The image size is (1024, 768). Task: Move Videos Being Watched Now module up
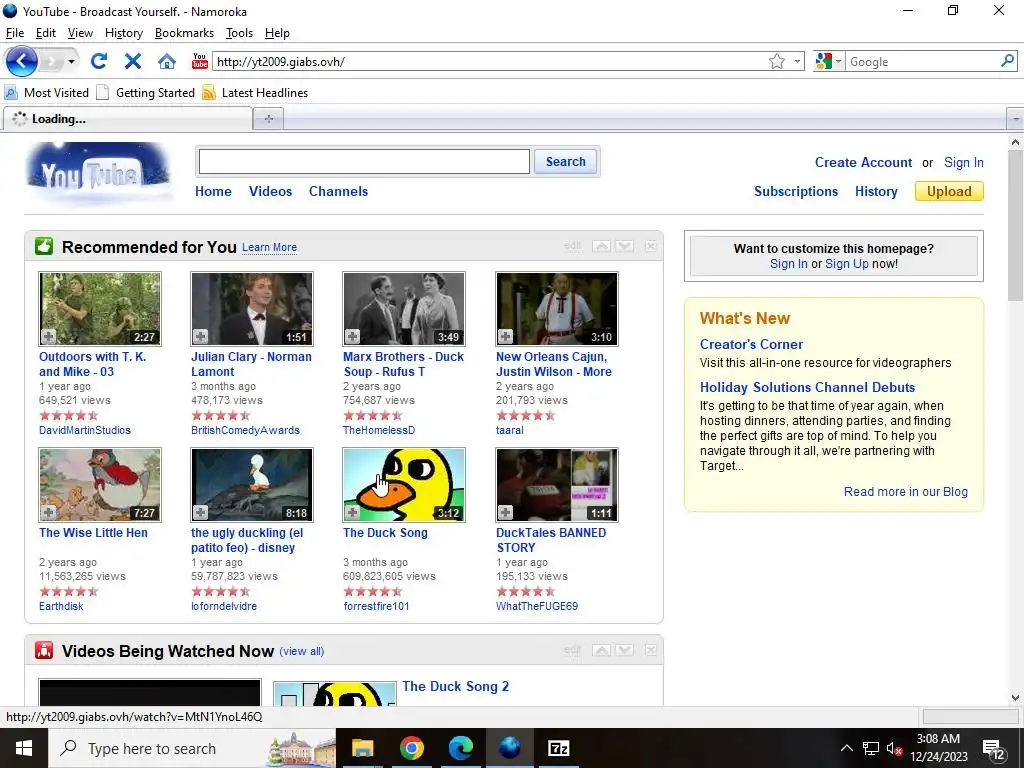click(601, 650)
